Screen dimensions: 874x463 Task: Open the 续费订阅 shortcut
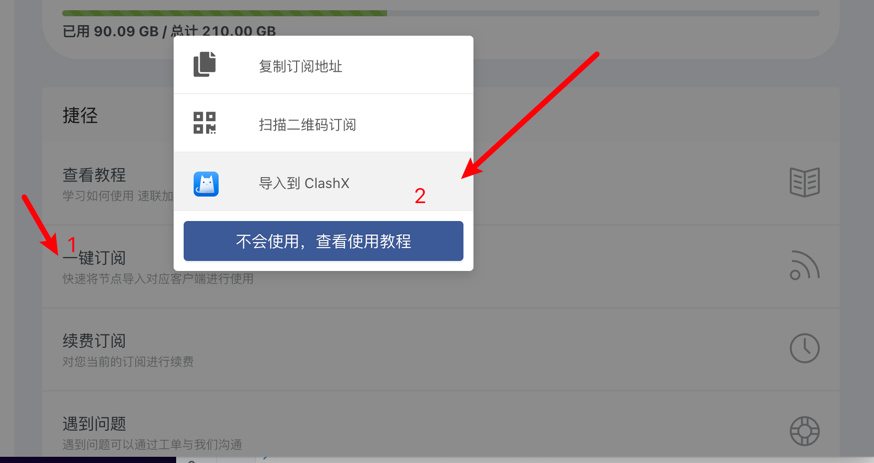pyautogui.click(x=441, y=349)
